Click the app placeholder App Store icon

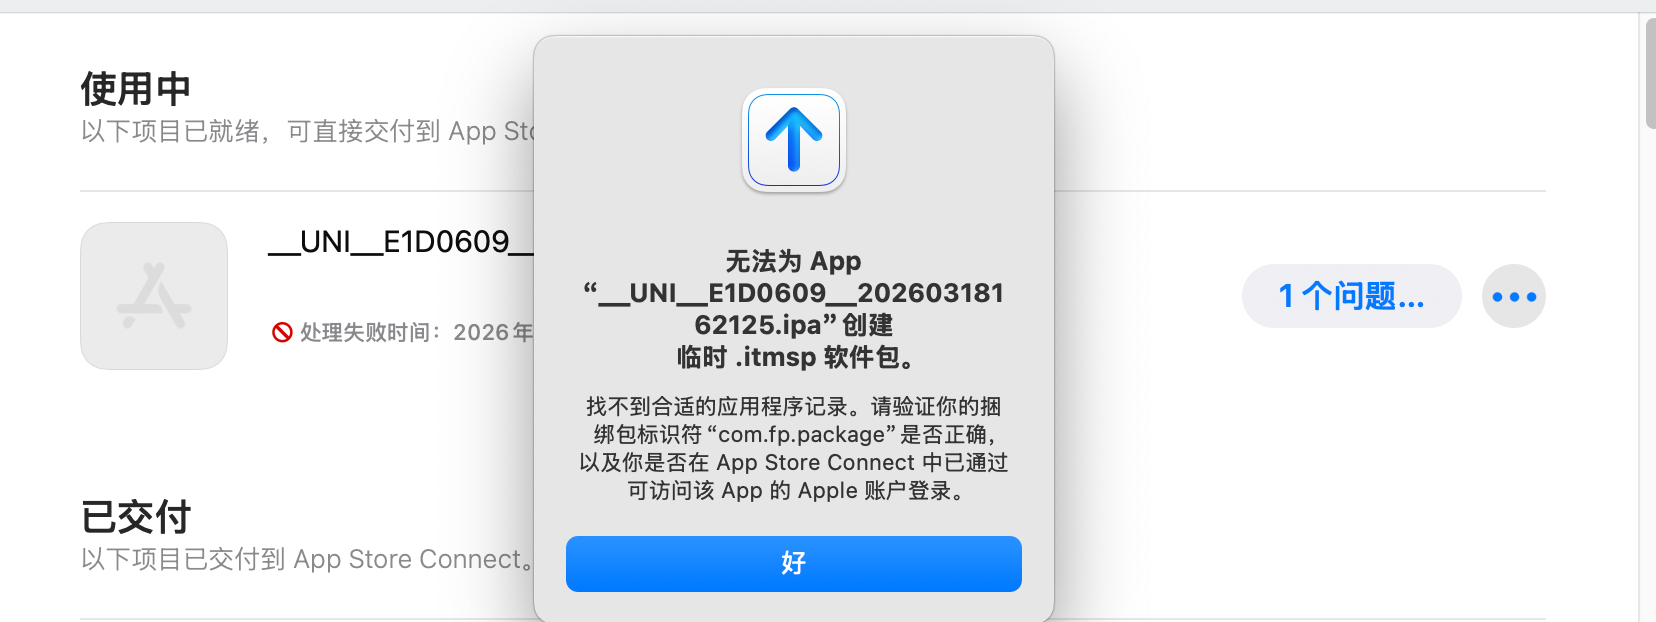coord(154,296)
